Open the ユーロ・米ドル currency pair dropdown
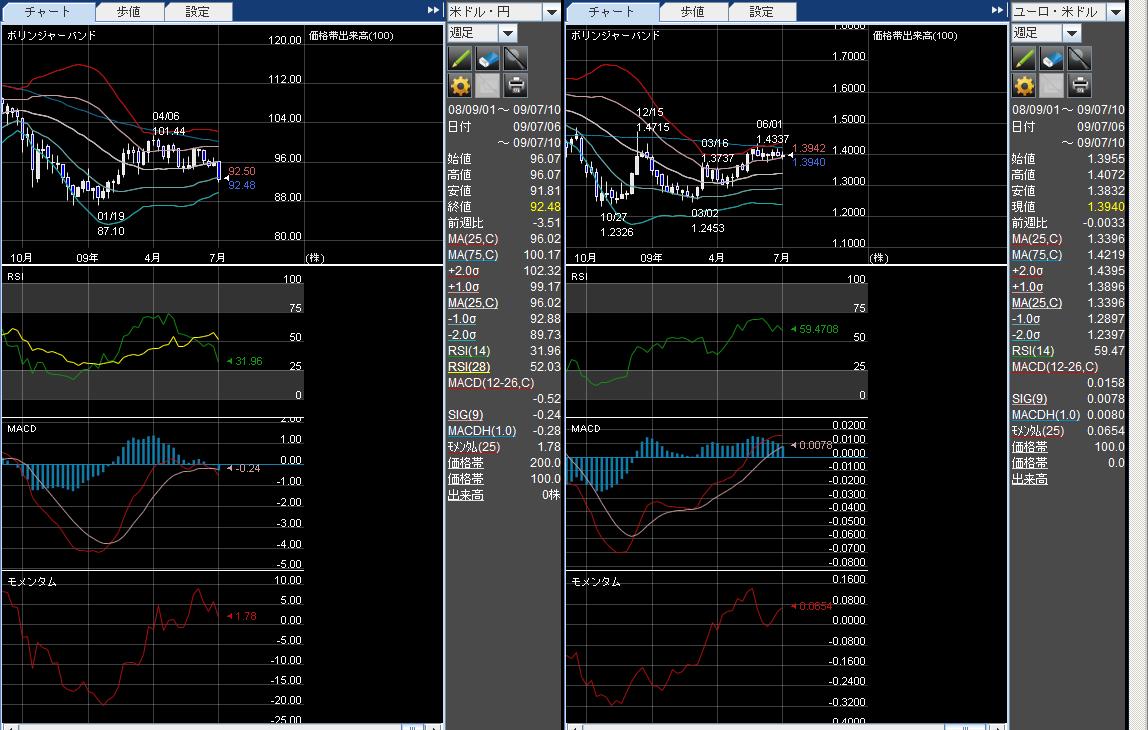Viewport: 1148px width, 730px height. (1116, 12)
